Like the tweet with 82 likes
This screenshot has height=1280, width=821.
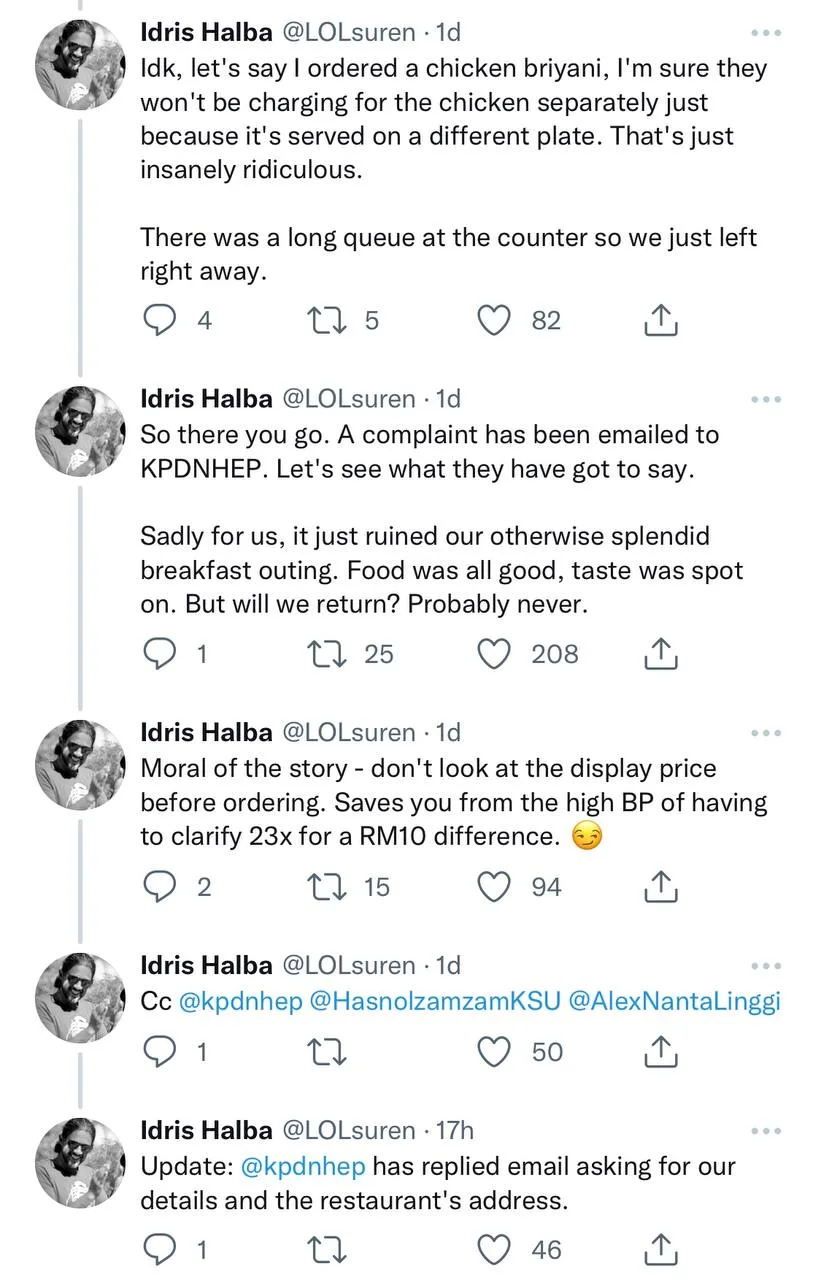point(493,321)
